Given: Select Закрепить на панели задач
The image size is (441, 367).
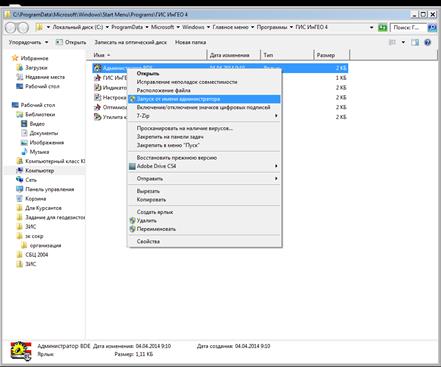Looking at the screenshot, I should pyautogui.click(x=204, y=137).
